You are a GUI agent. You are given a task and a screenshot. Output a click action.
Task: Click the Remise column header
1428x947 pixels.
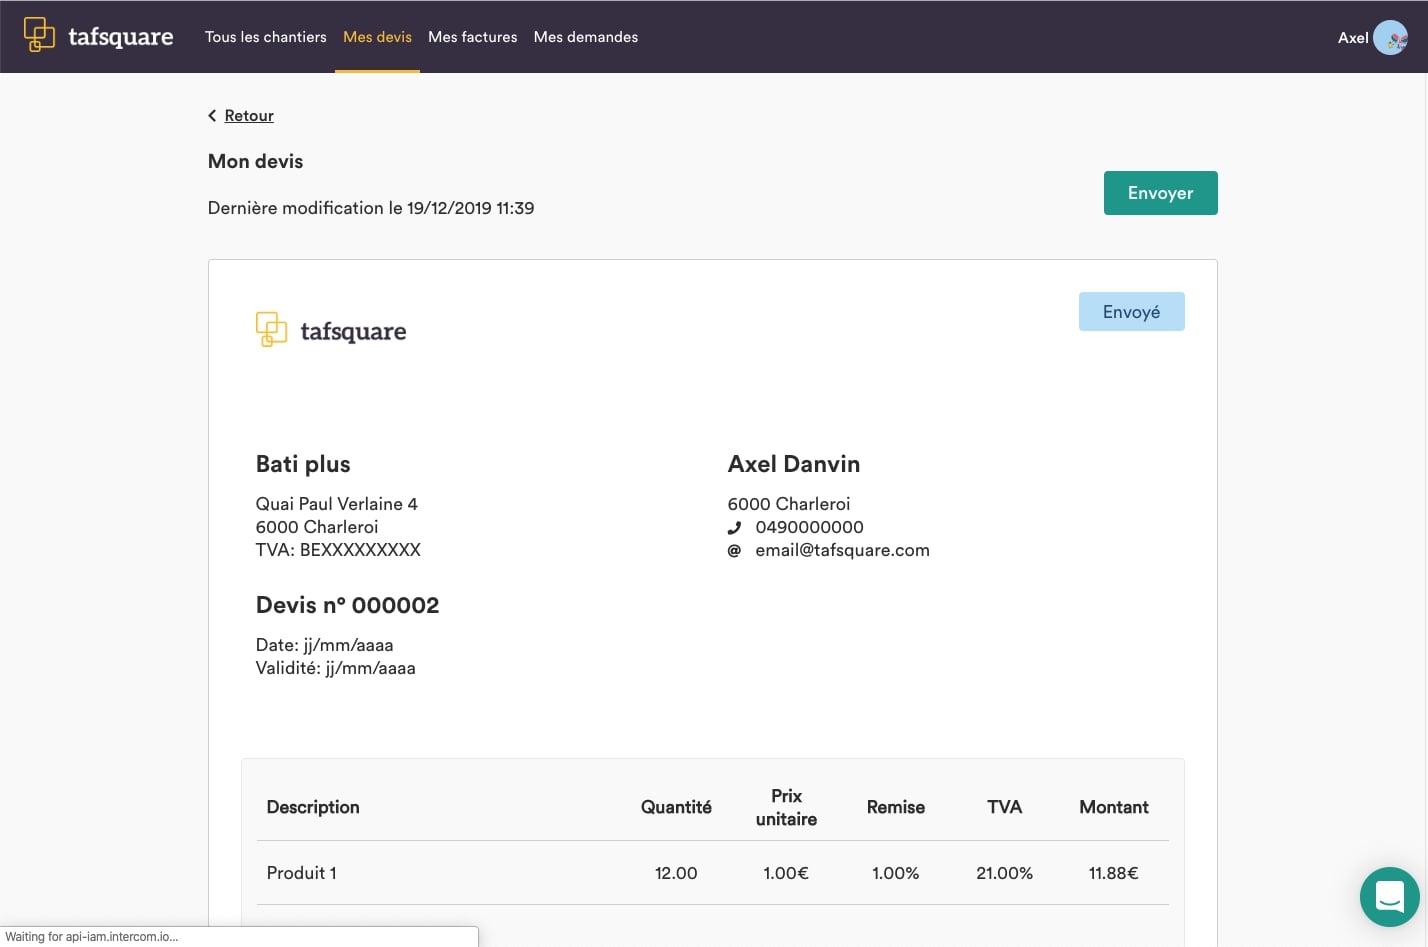(896, 807)
